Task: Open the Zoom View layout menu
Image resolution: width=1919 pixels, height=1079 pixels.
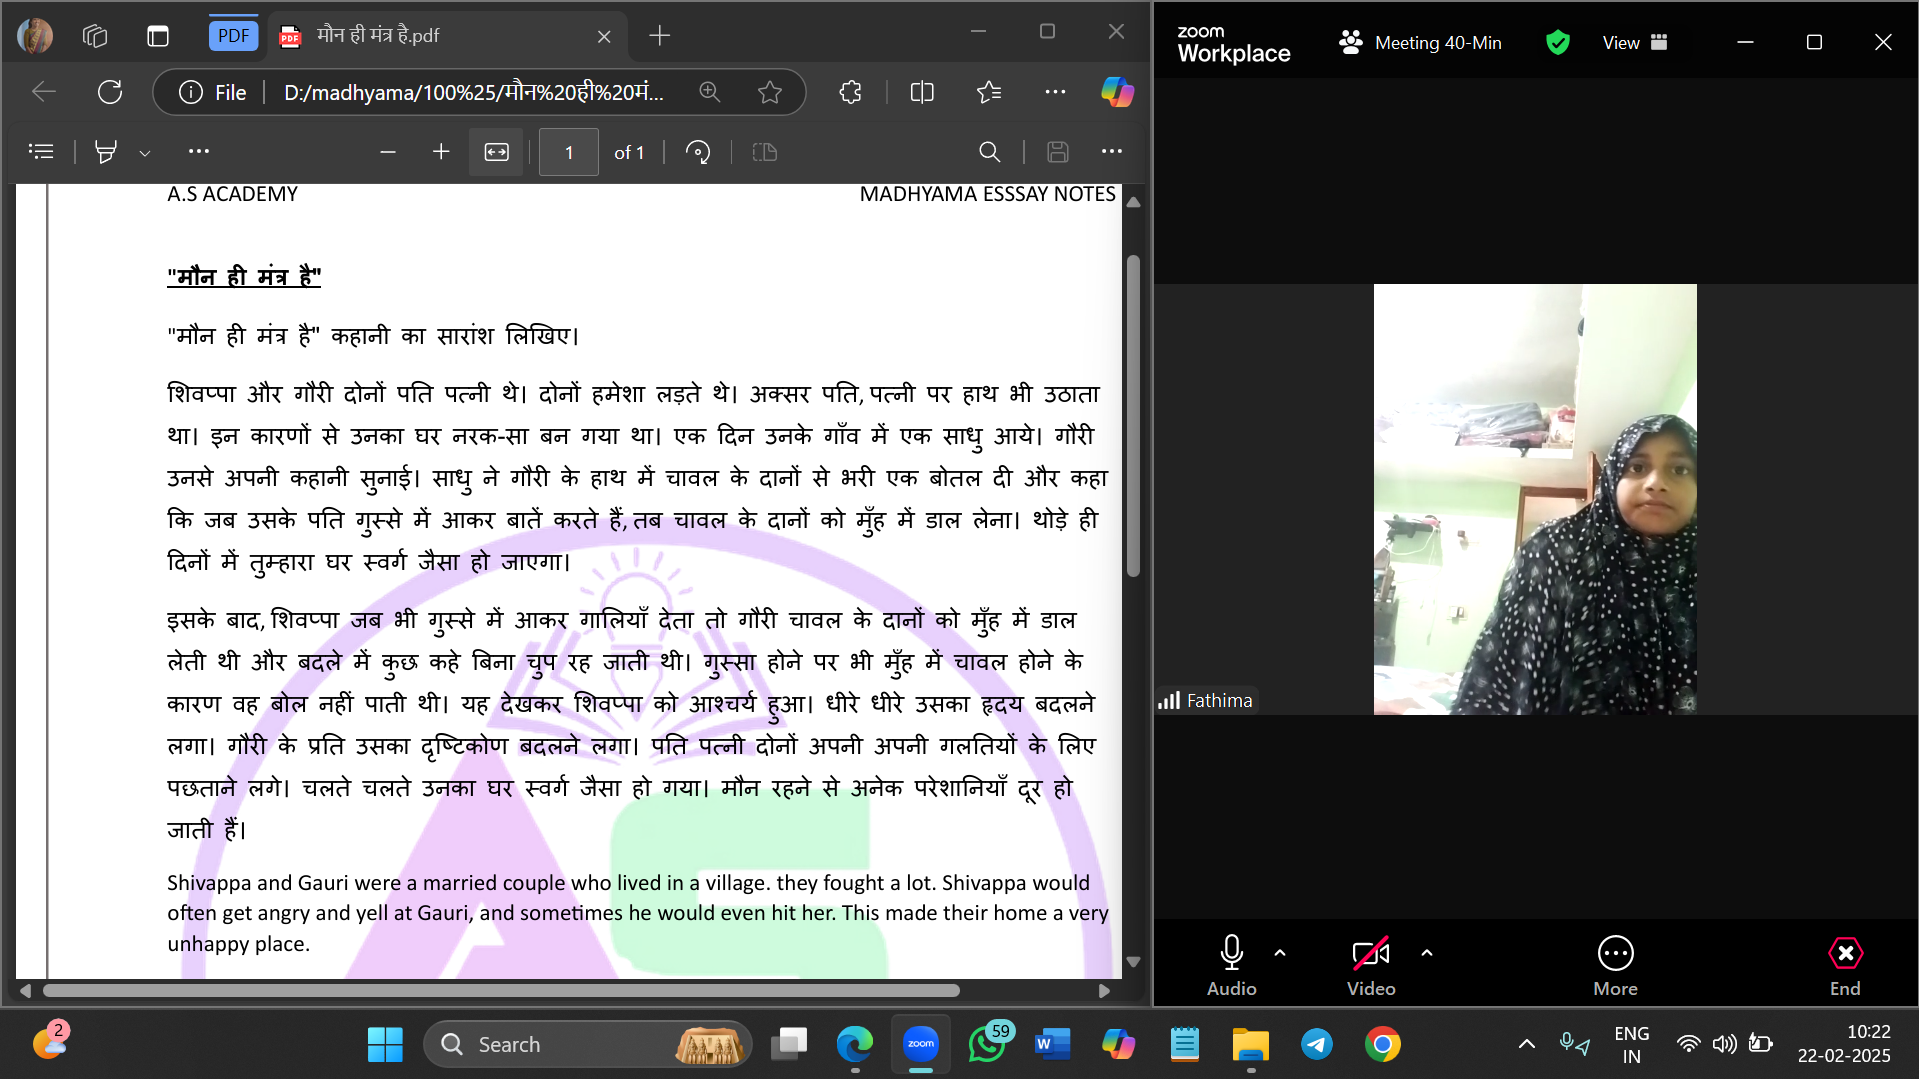Action: click(1634, 43)
